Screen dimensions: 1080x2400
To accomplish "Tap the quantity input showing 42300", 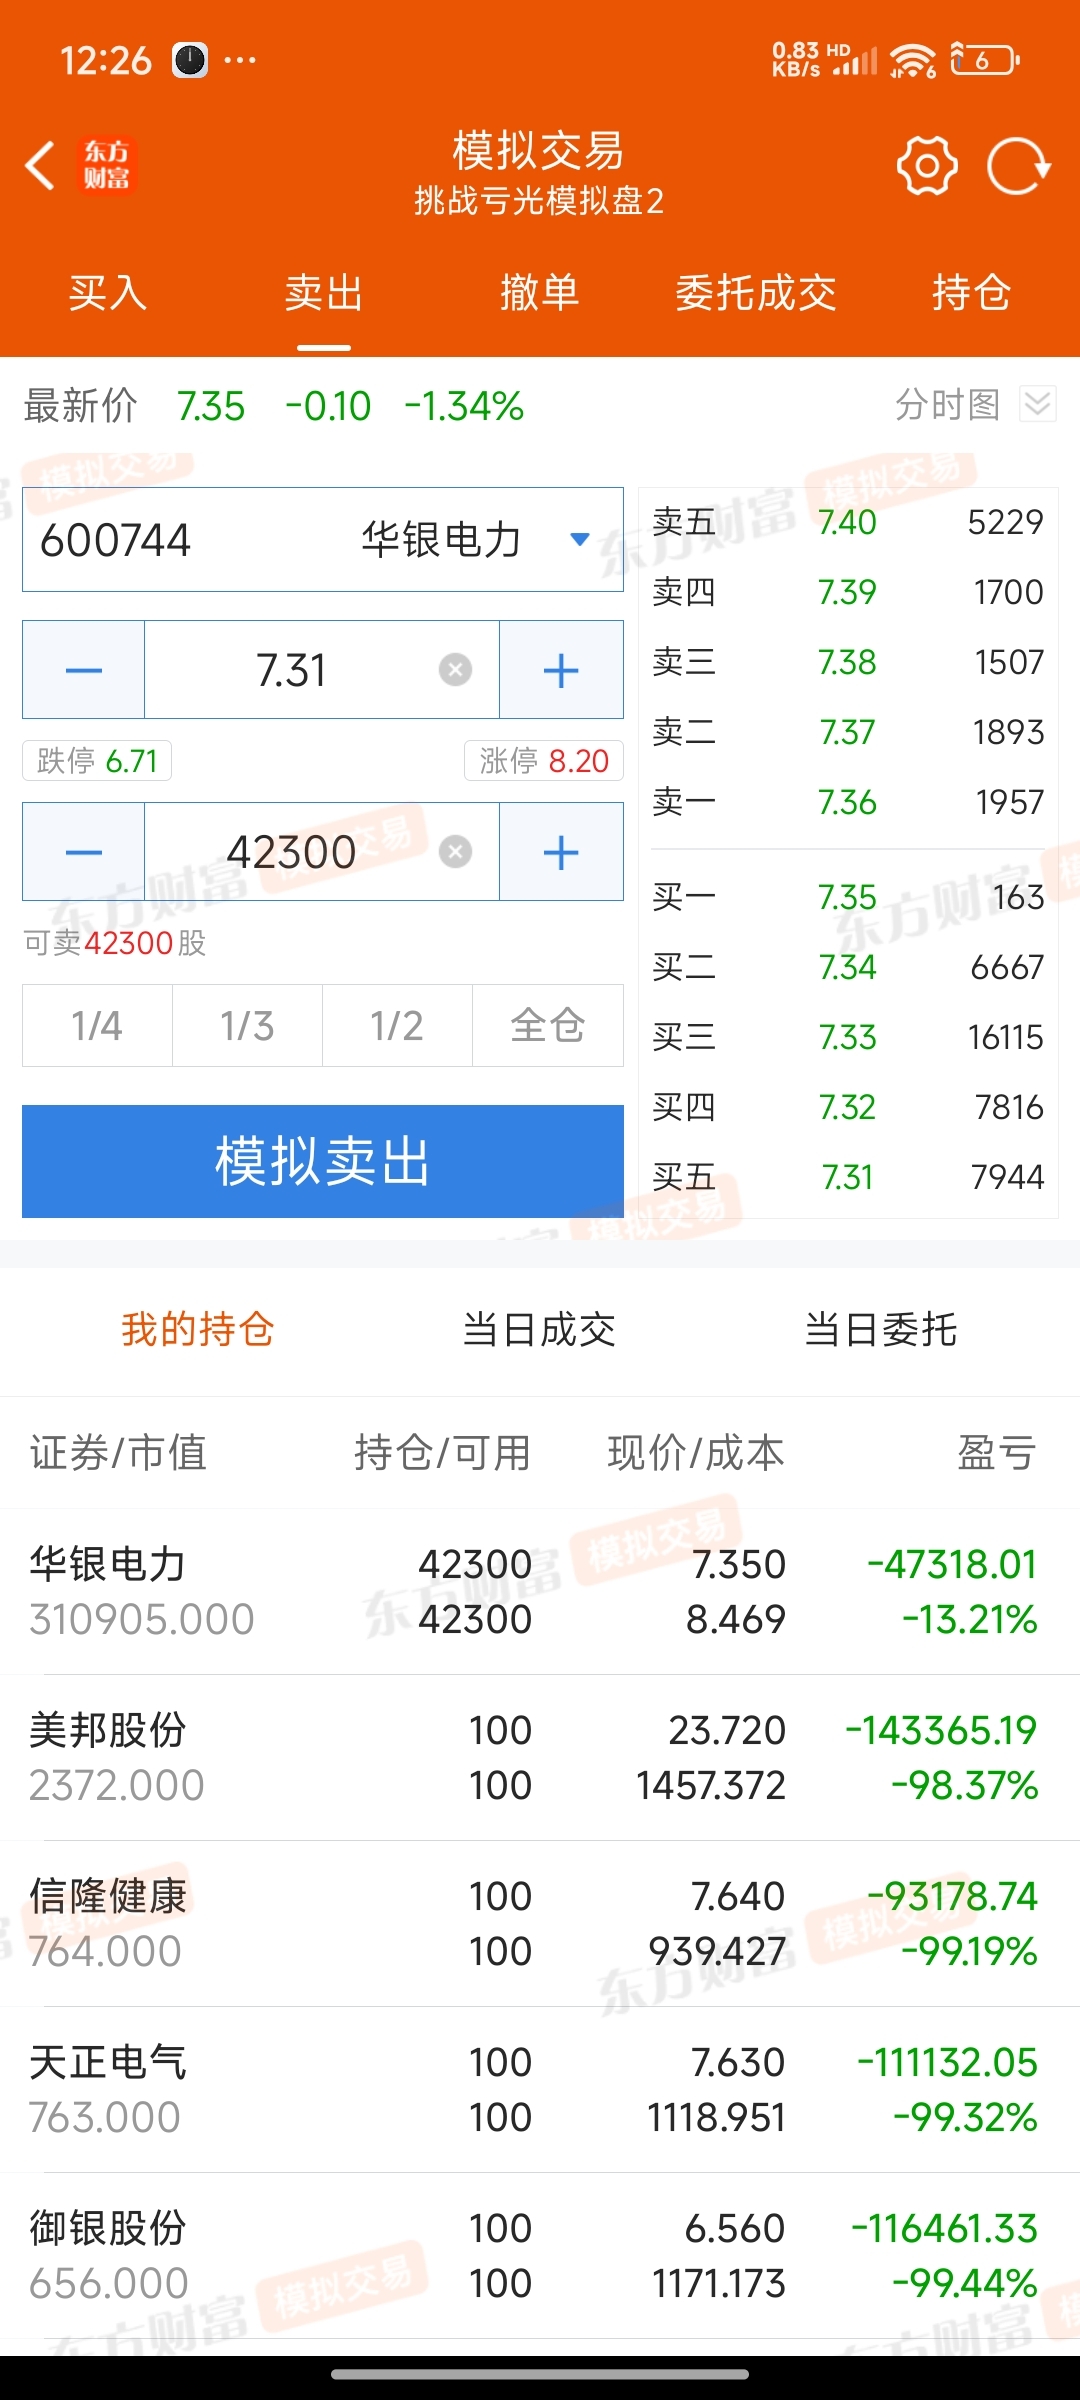I will point(322,852).
